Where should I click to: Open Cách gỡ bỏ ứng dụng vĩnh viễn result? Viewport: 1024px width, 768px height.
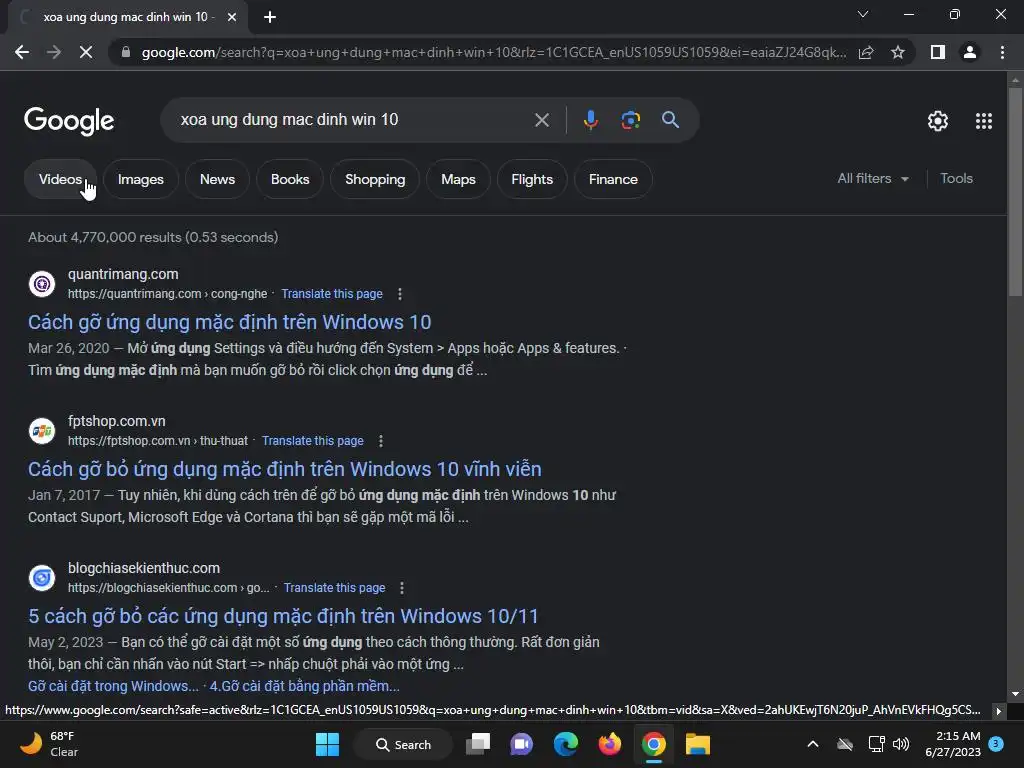[x=285, y=469]
